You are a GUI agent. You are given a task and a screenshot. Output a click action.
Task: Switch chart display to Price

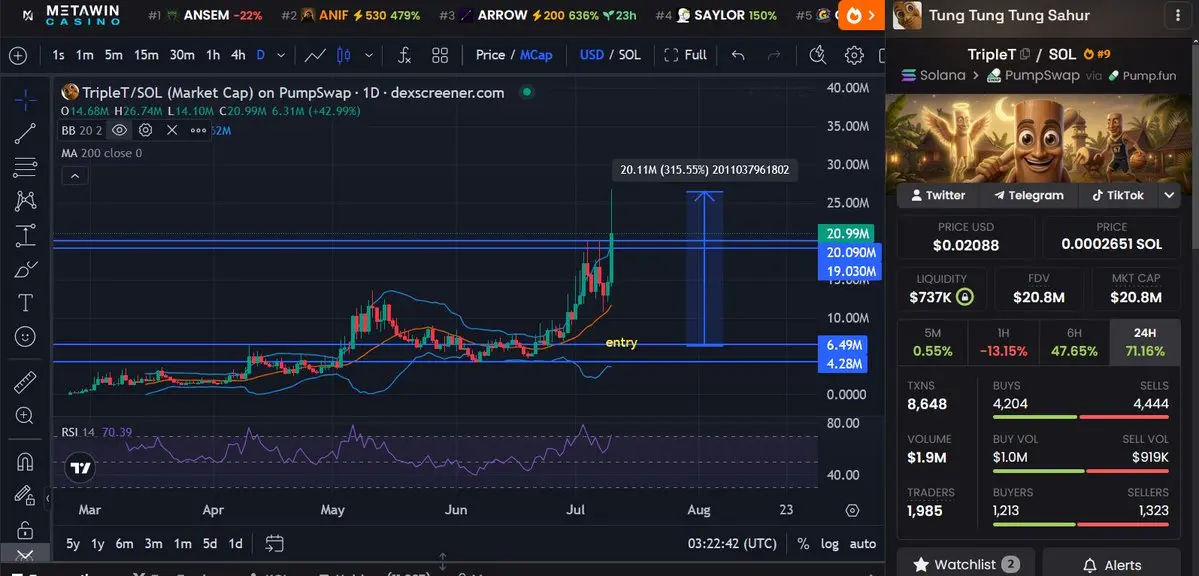click(490, 55)
